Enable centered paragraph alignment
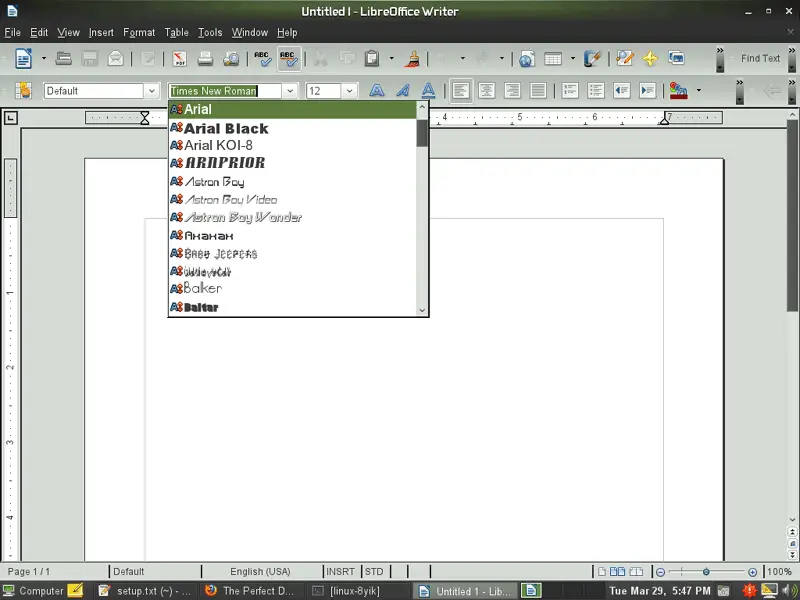800x600 pixels. (x=486, y=91)
